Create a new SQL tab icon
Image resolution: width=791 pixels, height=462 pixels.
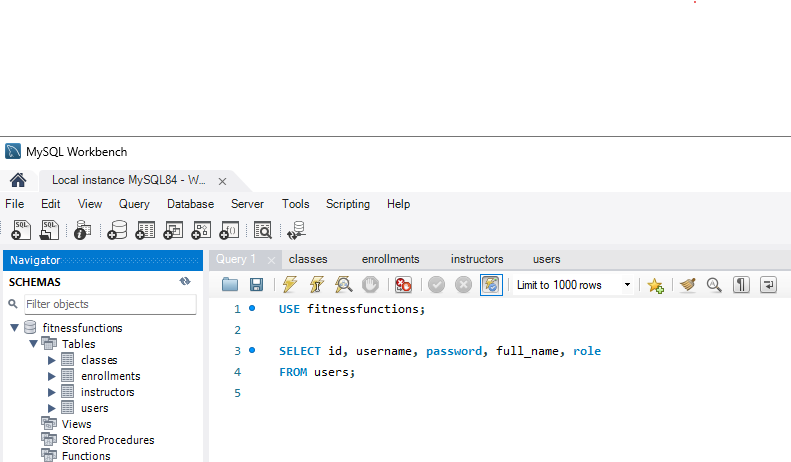coord(21,230)
